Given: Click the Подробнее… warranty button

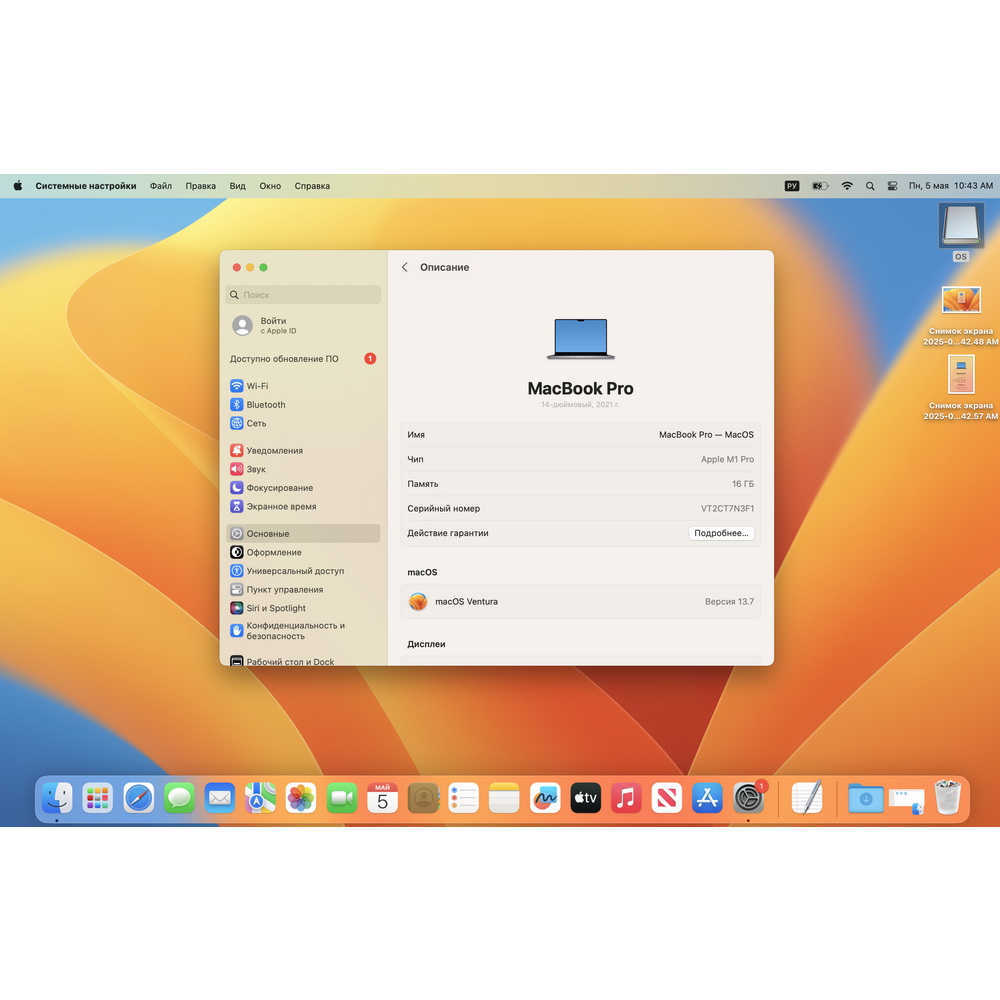Looking at the screenshot, I should tap(721, 533).
